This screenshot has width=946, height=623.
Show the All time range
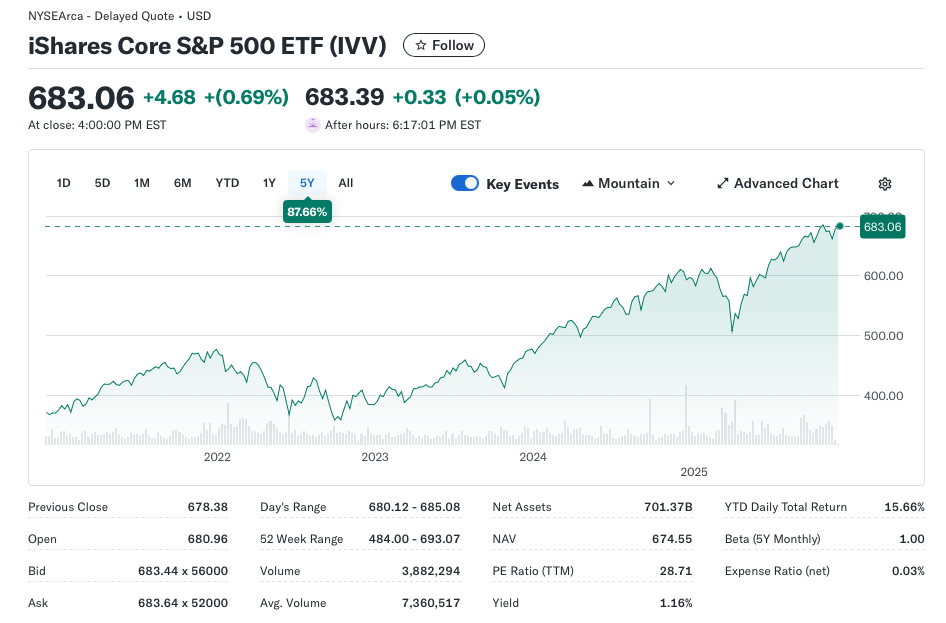click(346, 183)
